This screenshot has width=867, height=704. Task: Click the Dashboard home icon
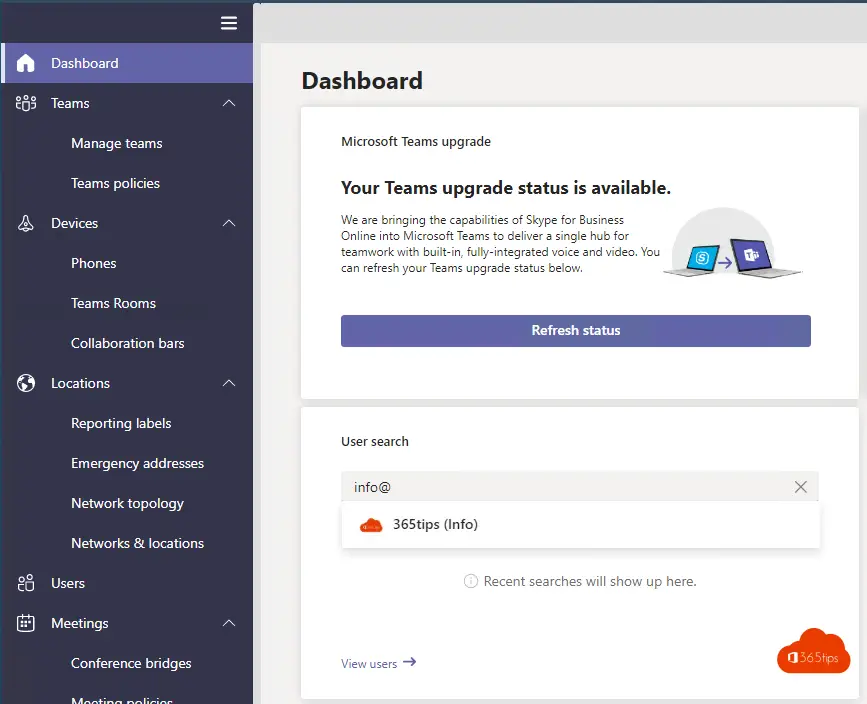pos(25,63)
